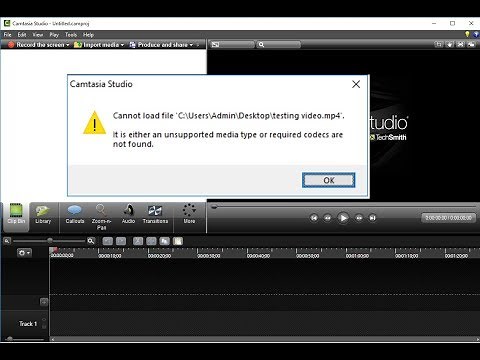Image resolution: width=480 pixels, height=360 pixels.
Task: Click the timeline Paste button
Action: pyautogui.click(x=178, y=241)
